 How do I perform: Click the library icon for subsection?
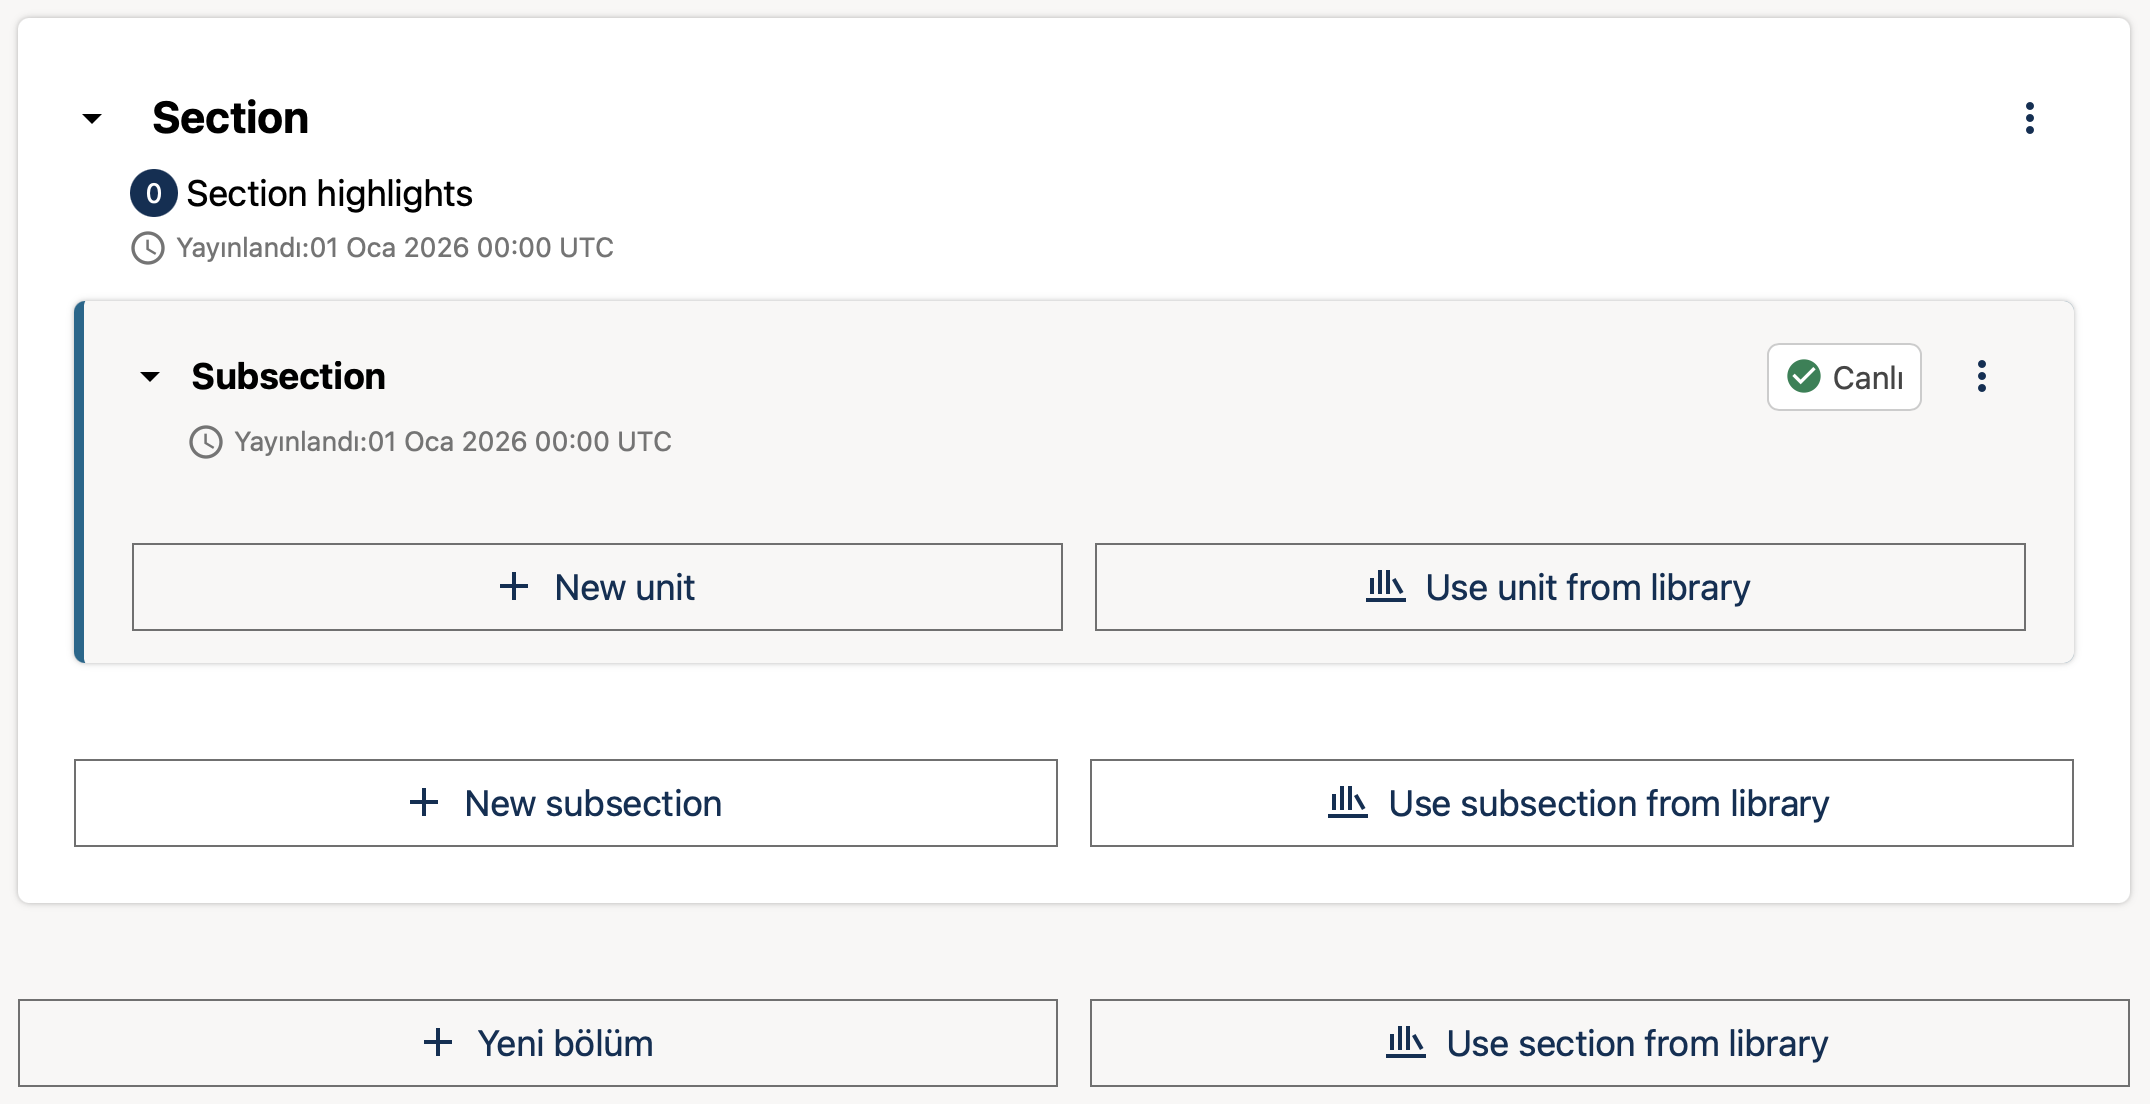pyautogui.click(x=1347, y=803)
